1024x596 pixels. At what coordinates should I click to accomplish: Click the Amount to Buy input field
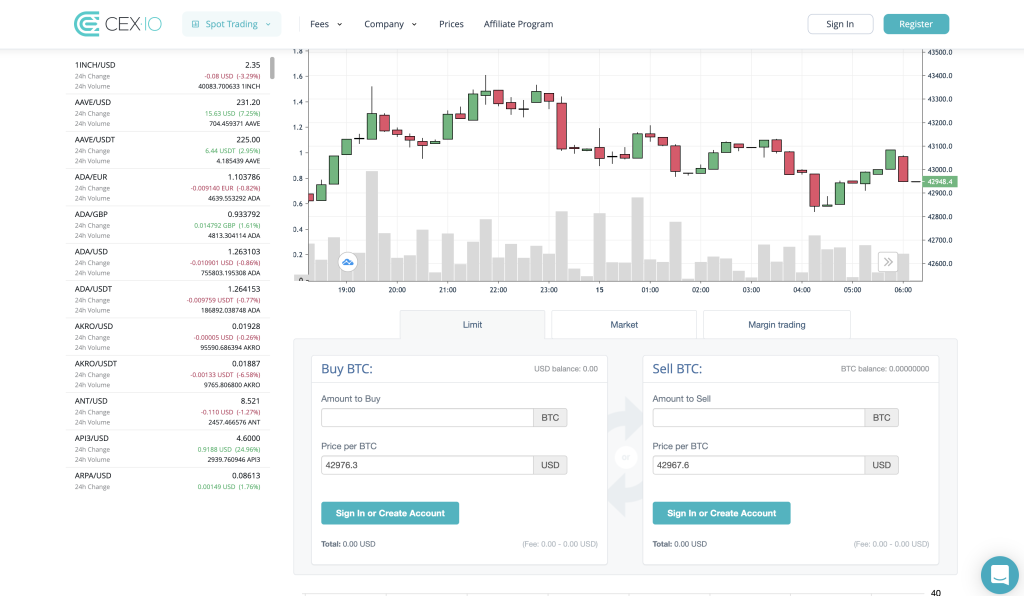[x=427, y=418]
